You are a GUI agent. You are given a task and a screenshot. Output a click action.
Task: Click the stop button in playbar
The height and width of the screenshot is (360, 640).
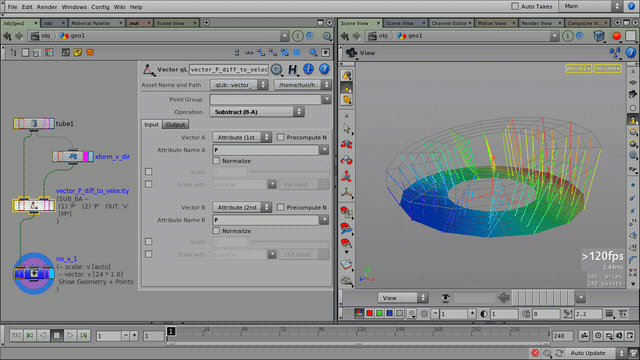[57, 336]
